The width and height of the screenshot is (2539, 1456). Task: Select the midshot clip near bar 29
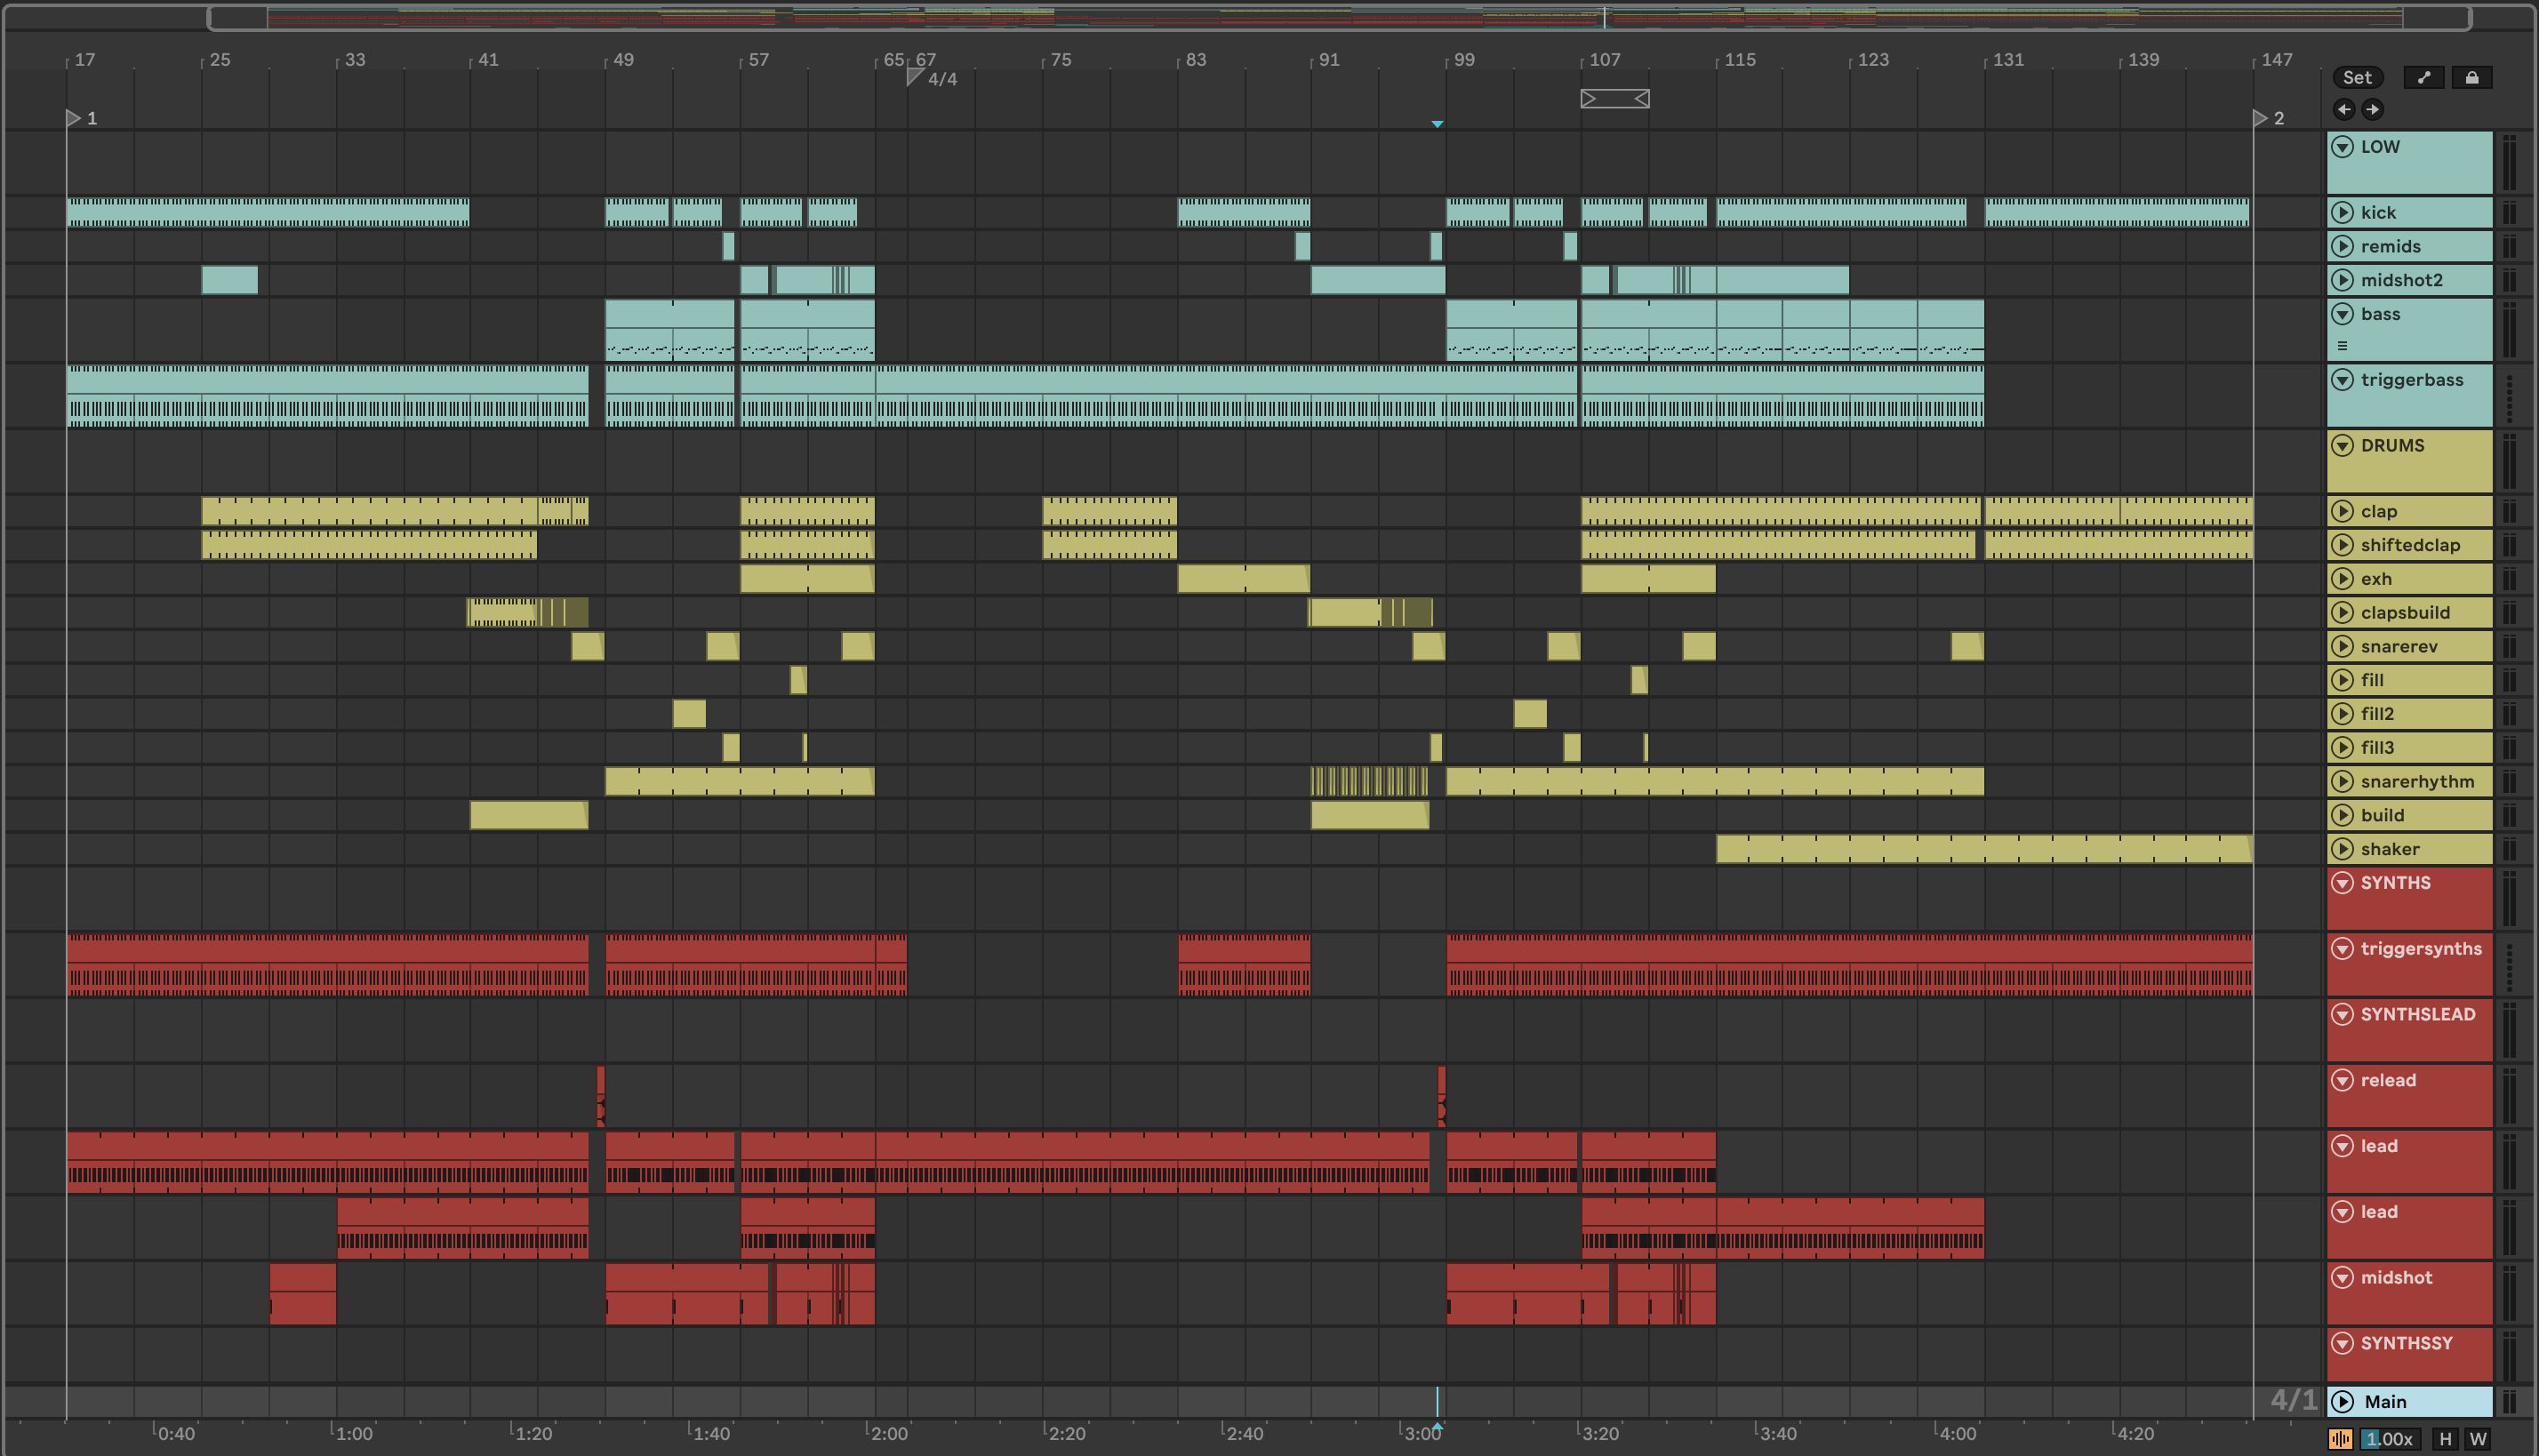[x=303, y=1294]
